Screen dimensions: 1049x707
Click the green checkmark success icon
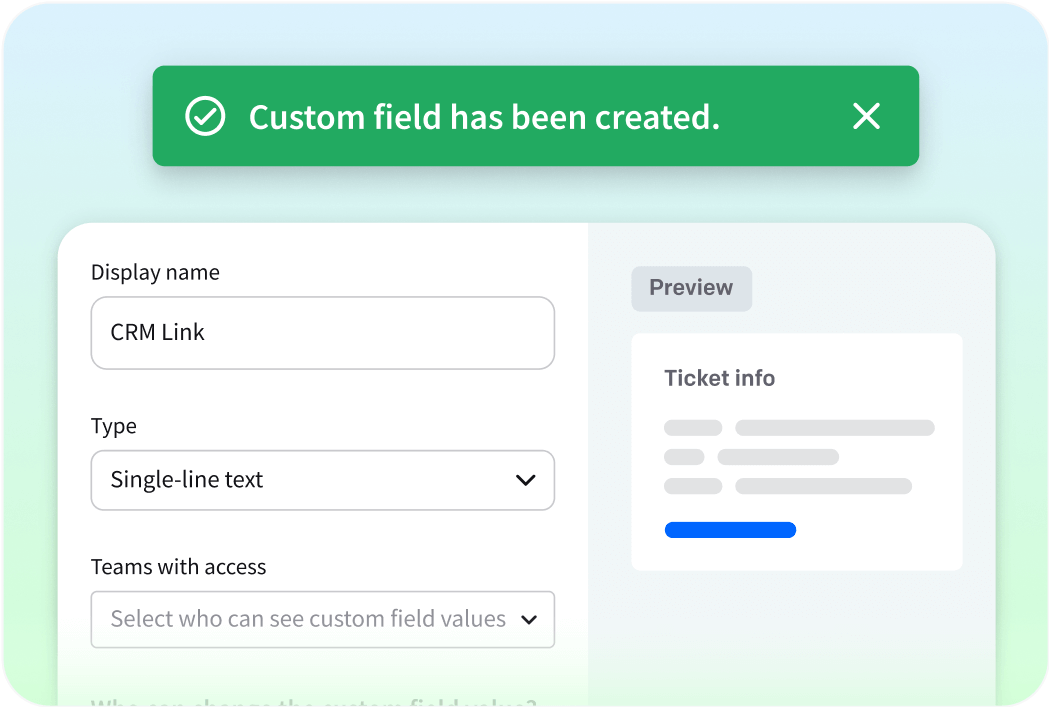(205, 116)
